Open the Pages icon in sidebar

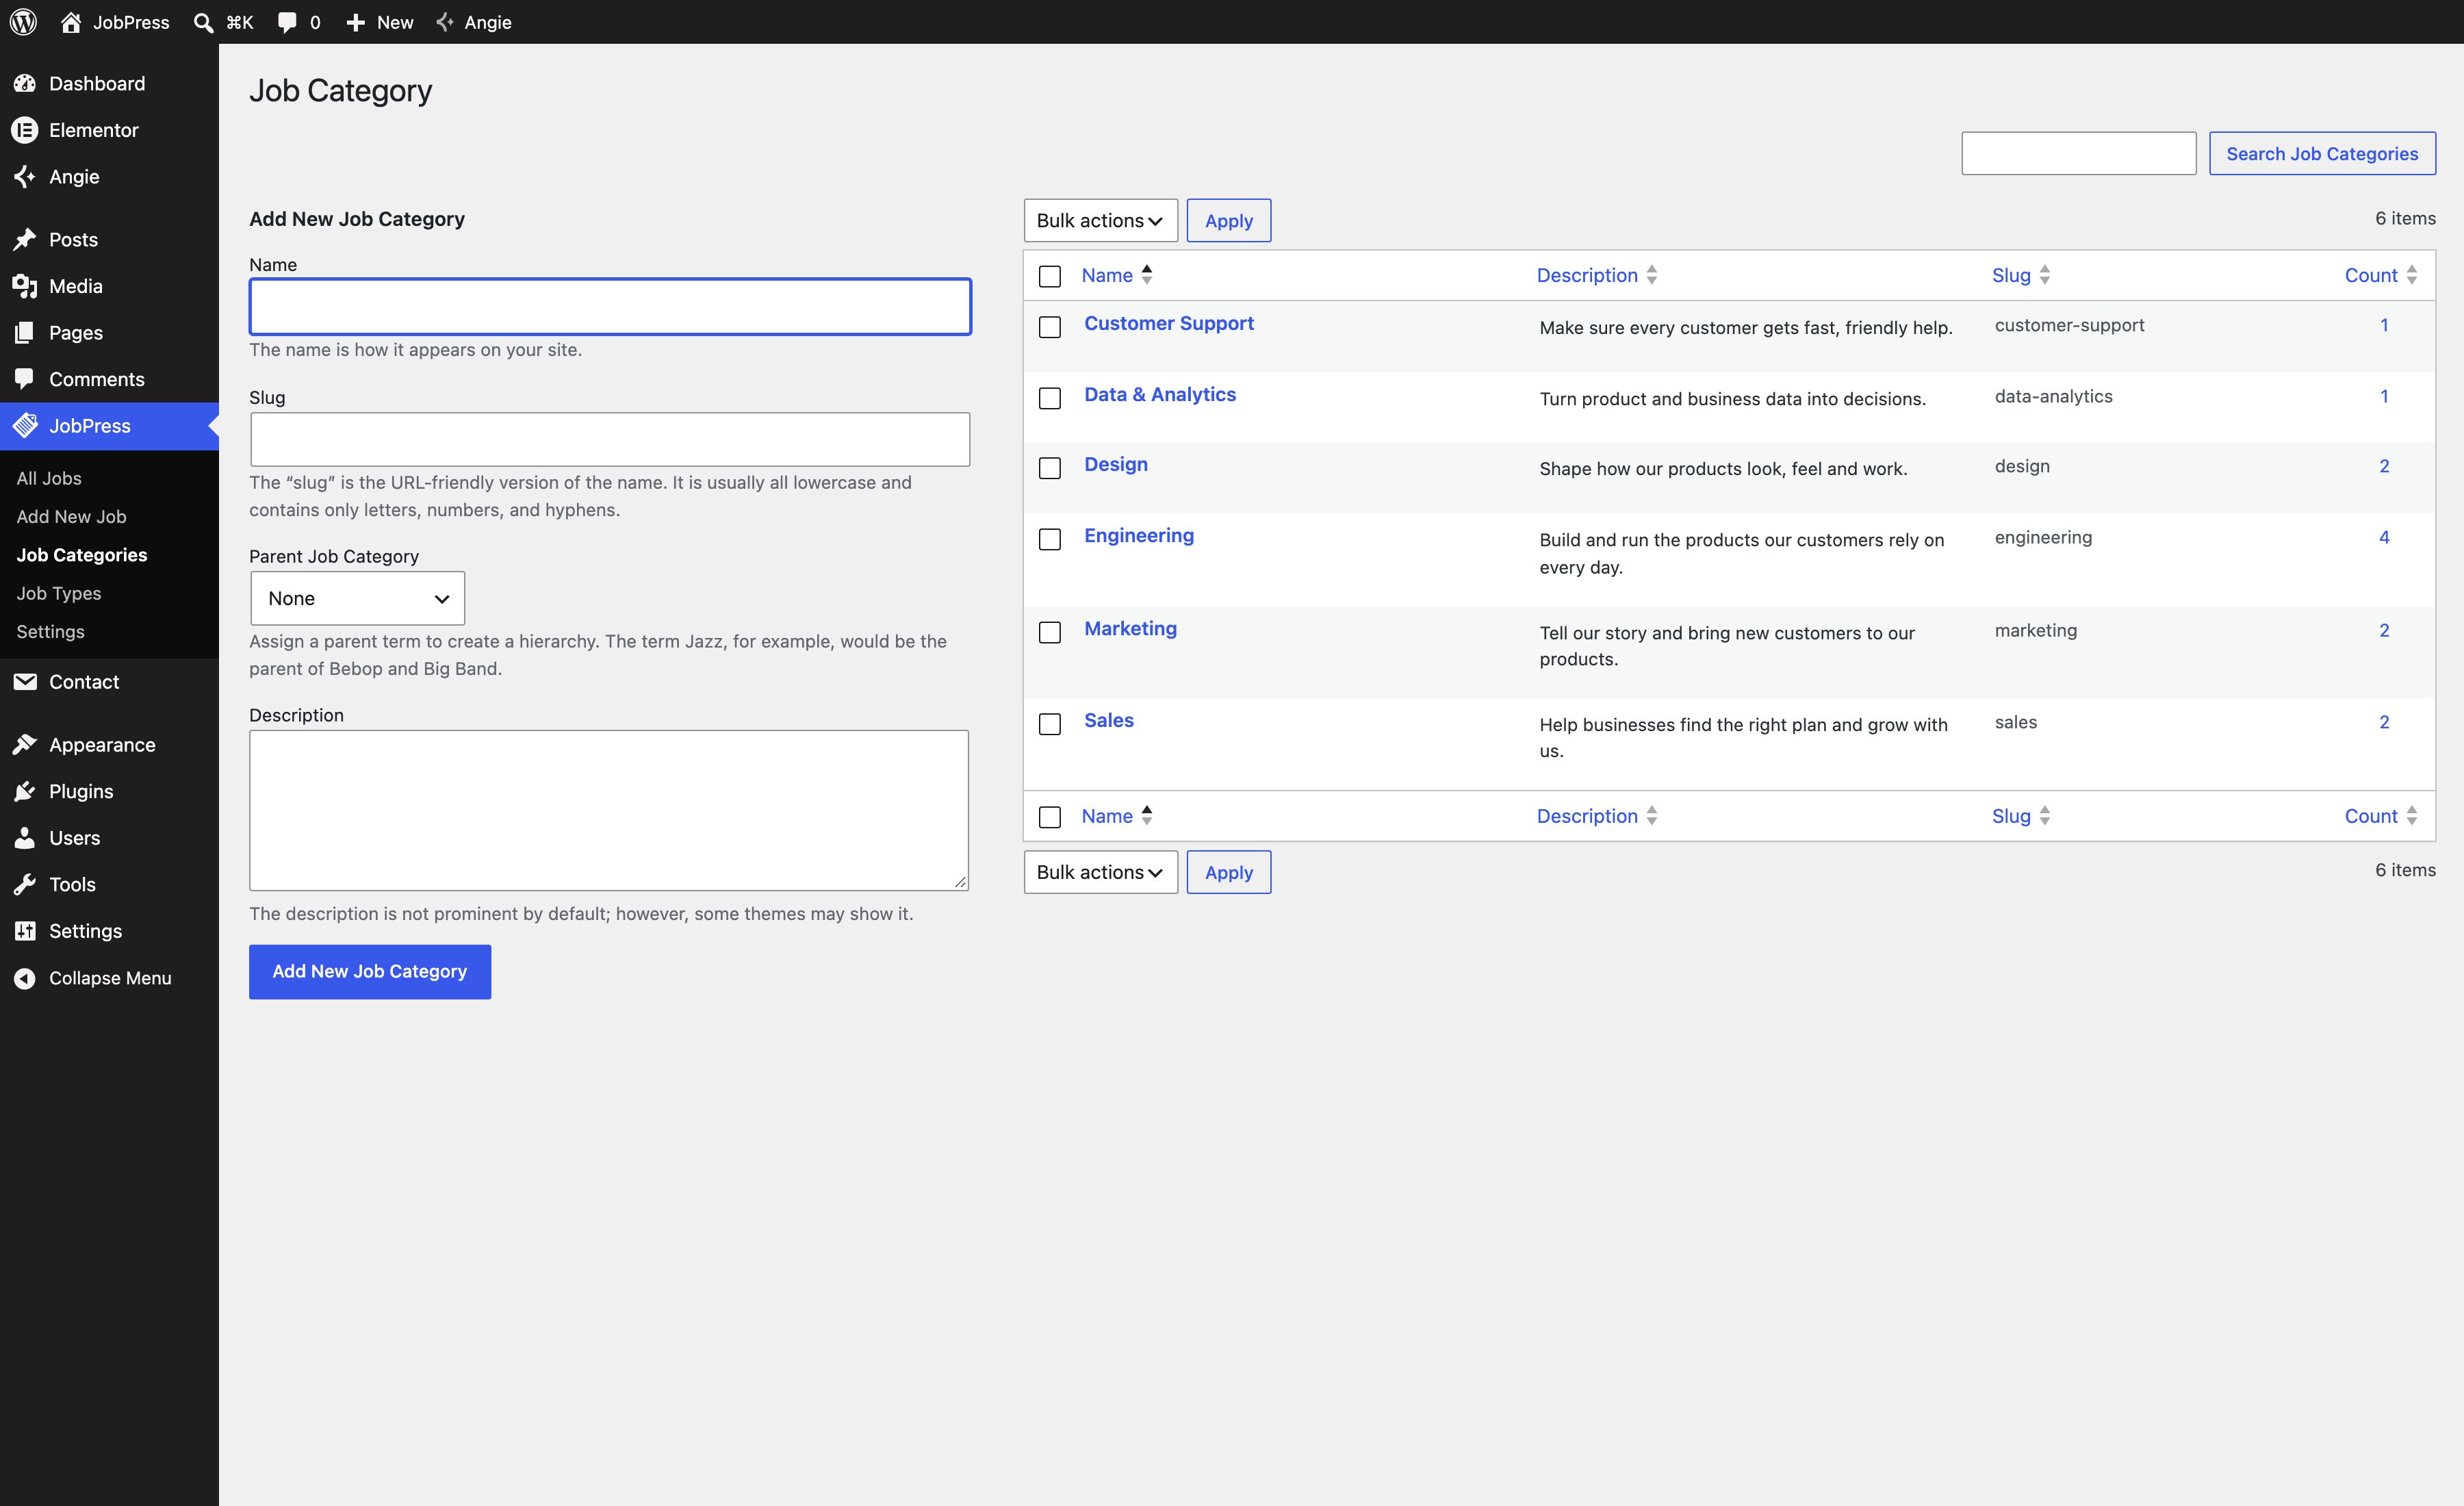pos(25,333)
